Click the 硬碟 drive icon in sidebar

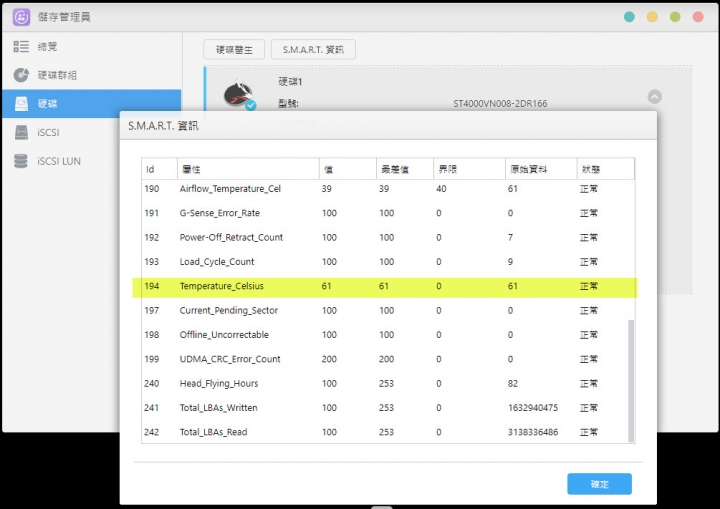click(21, 104)
